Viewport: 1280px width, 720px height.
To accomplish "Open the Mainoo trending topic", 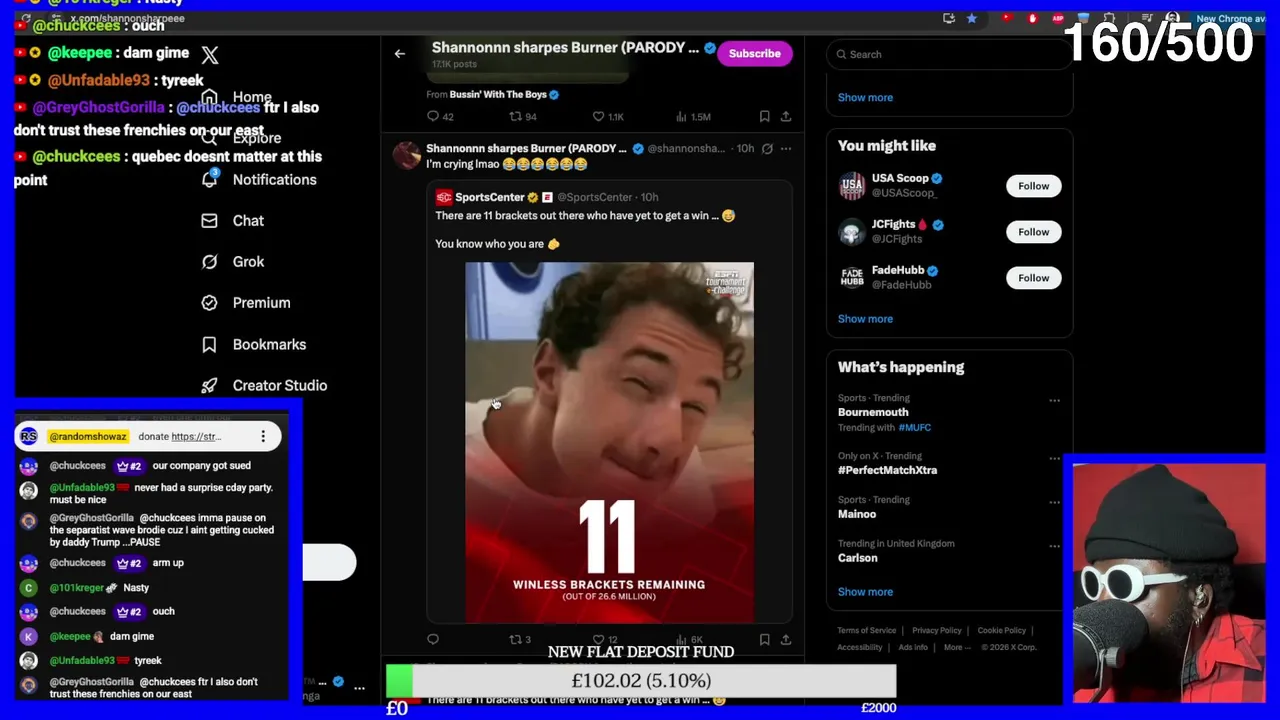I will pyautogui.click(x=857, y=514).
